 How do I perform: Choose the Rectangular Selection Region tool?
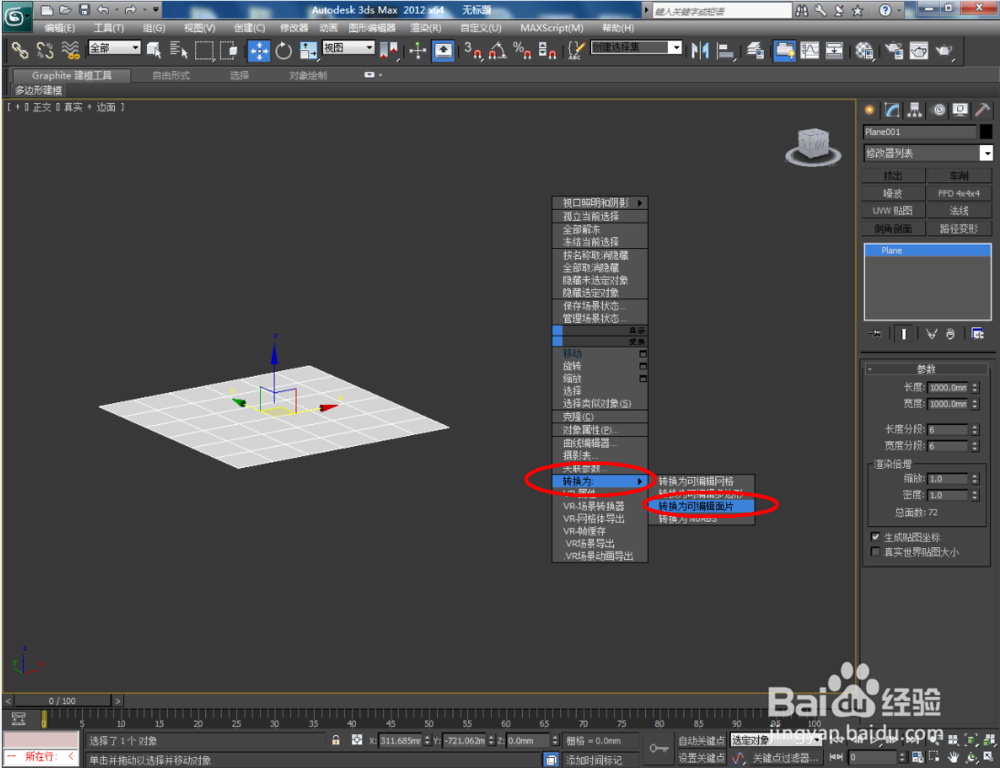pos(204,50)
